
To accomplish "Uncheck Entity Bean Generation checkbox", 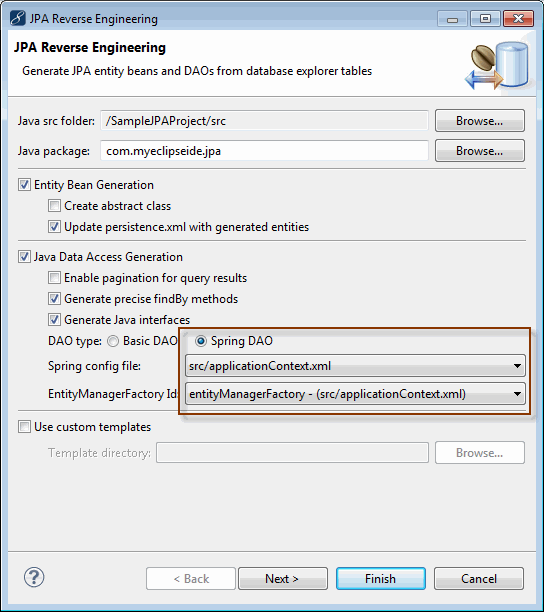I will pyautogui.click(x=24, y=185).
